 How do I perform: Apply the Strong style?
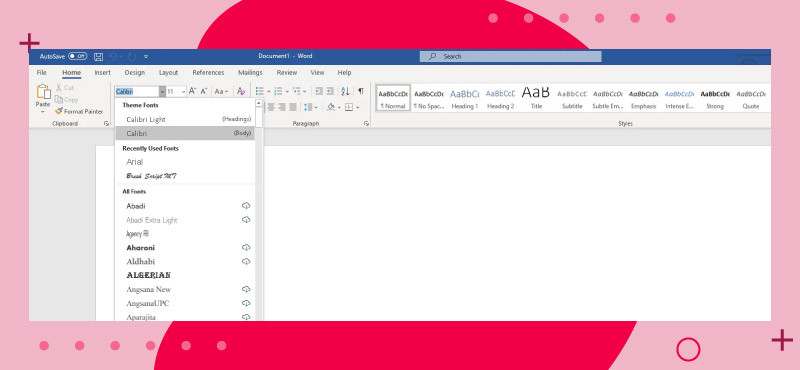715,98
